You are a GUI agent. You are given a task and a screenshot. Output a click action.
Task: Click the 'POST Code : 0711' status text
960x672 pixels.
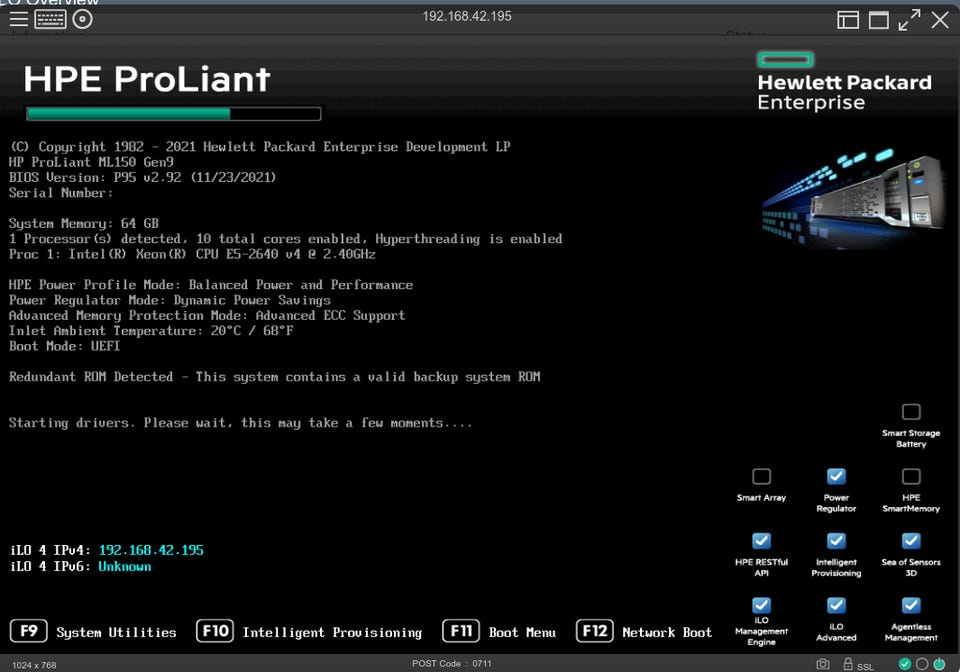point(452,663)
